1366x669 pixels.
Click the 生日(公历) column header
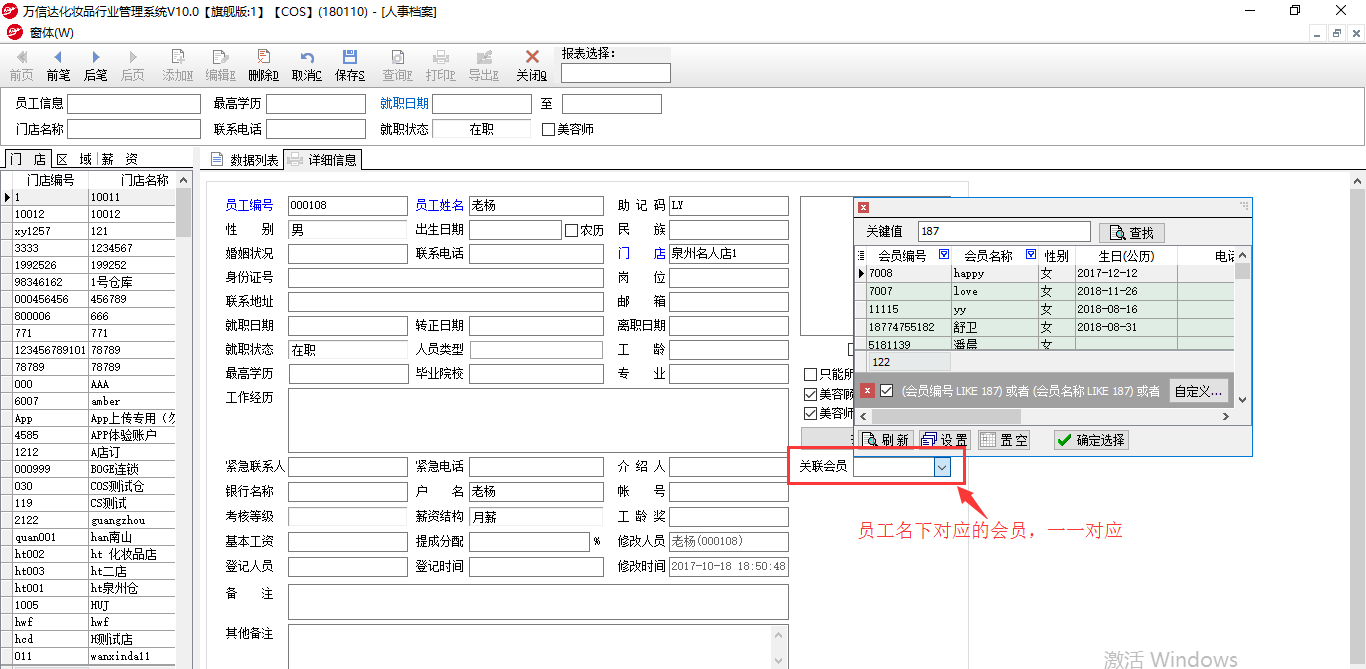[x=1126, y=255]
